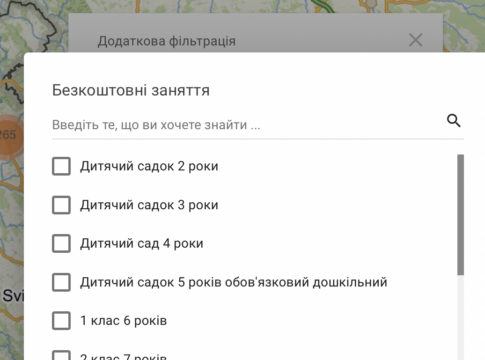485x360 pixels.
Task: Select checkbox for Дитячий садок 5 років обов'язковий дошкільний
Action: point(61,282)
